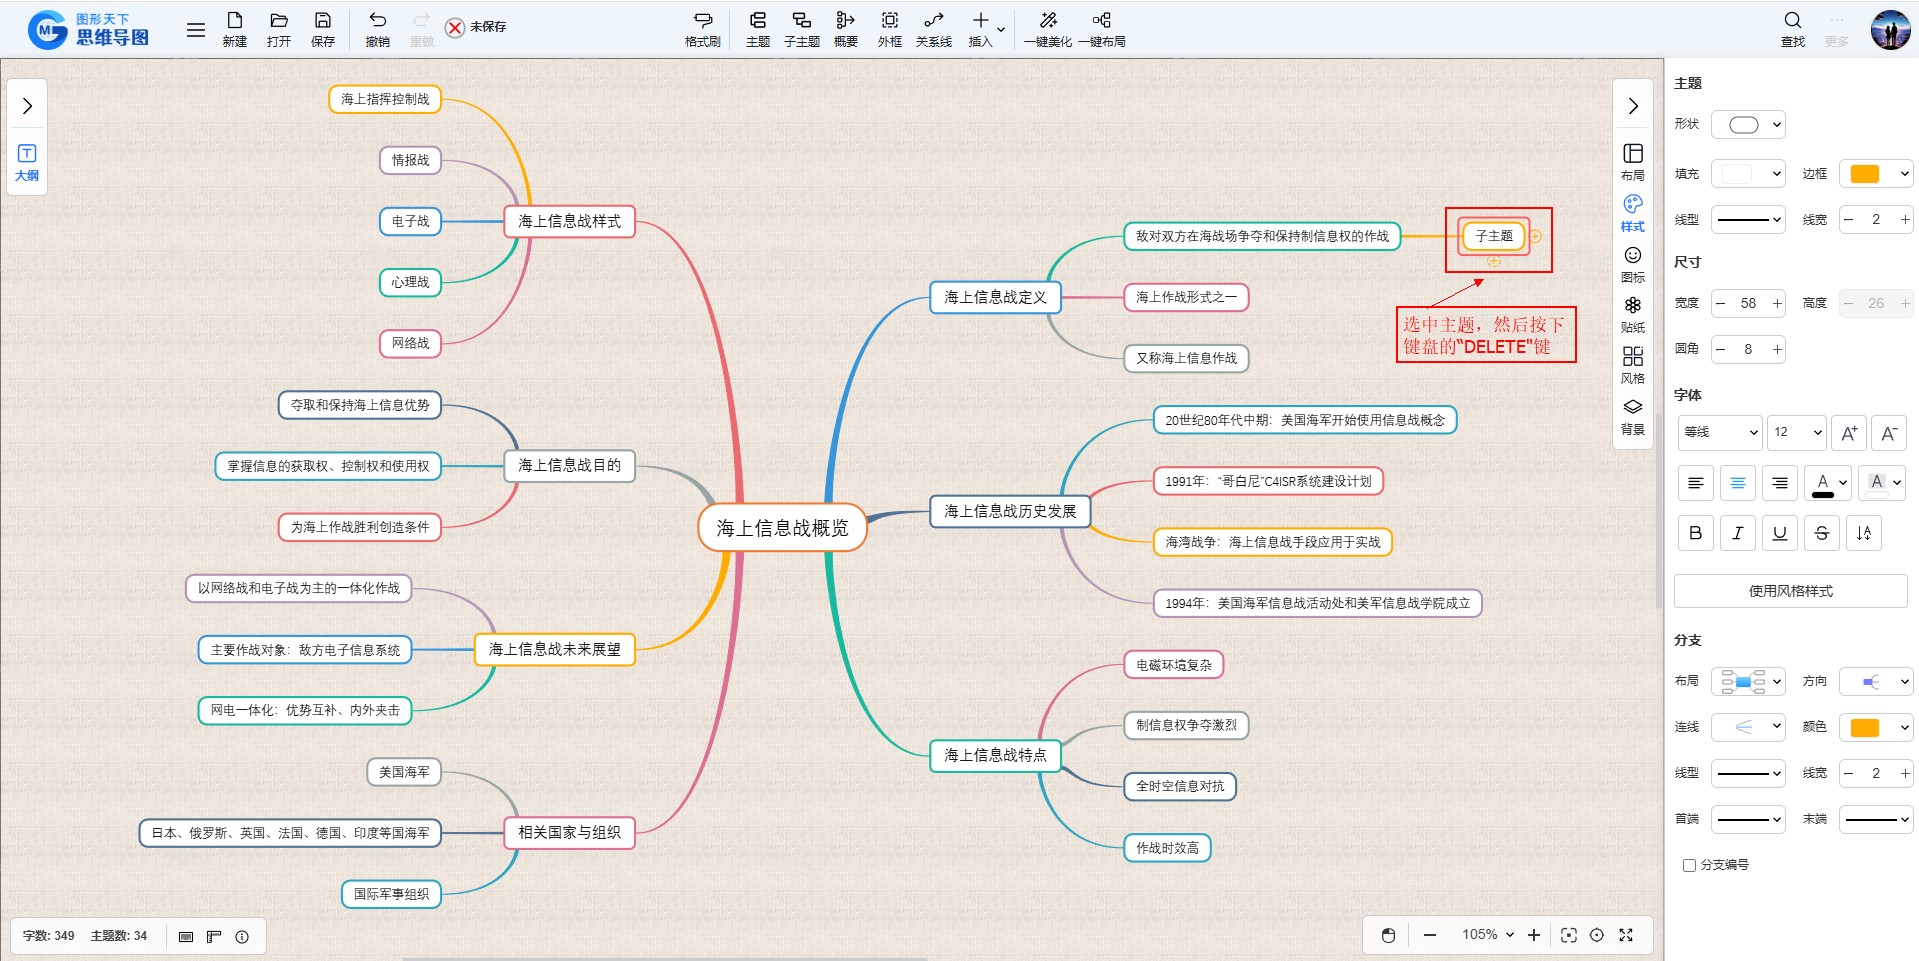Open the topic shape (形状) dropdown
Viewport: 1919px width, 961px height.
(x=1748, y=125)
